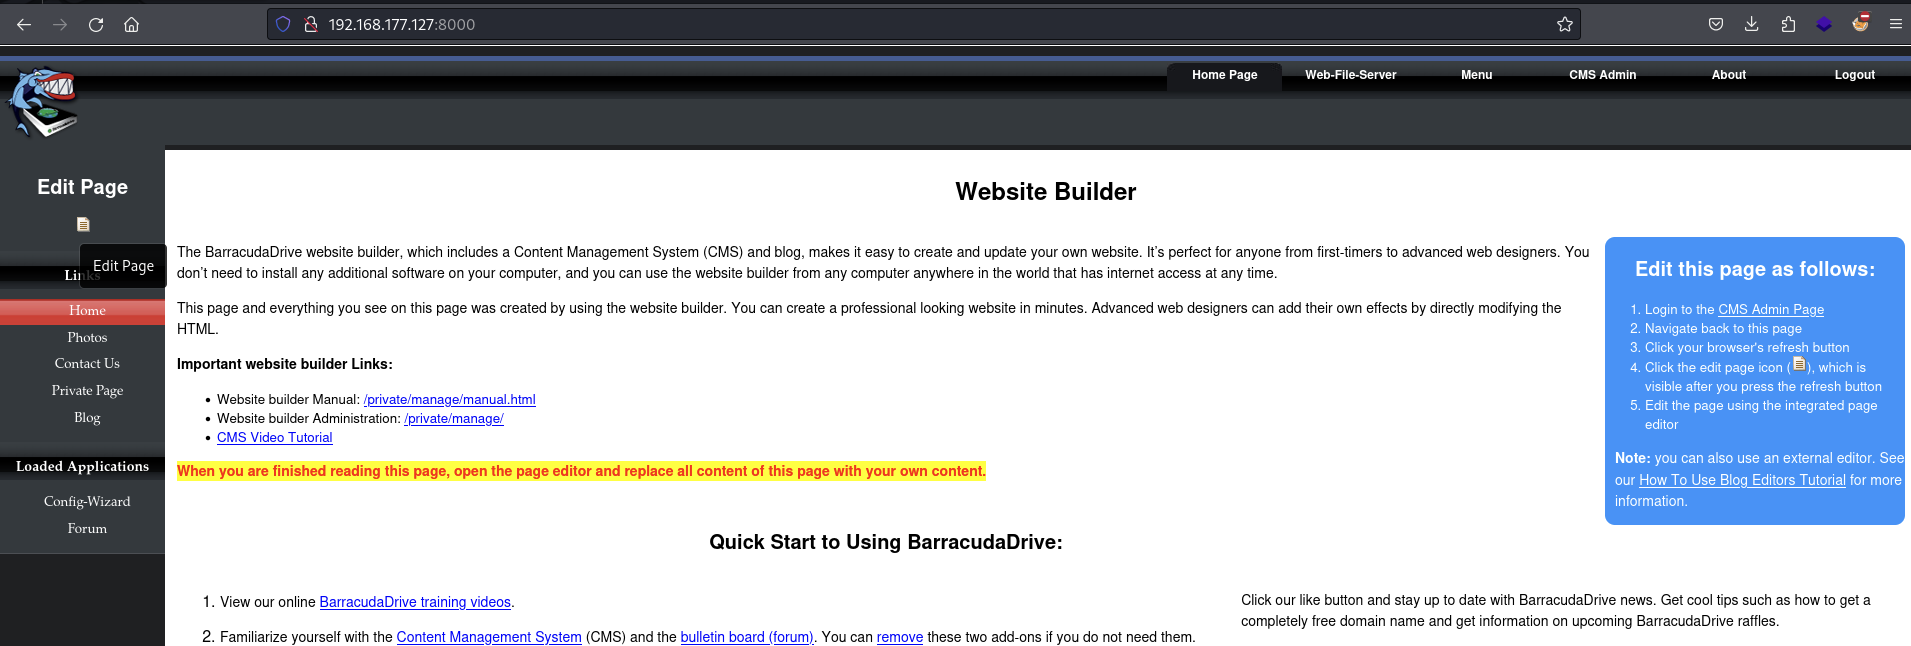Viewport: 1911px width, 646px height.
Task: Open the How To Use Blog Editors Tutorial link
Action: pos(1742,480)
